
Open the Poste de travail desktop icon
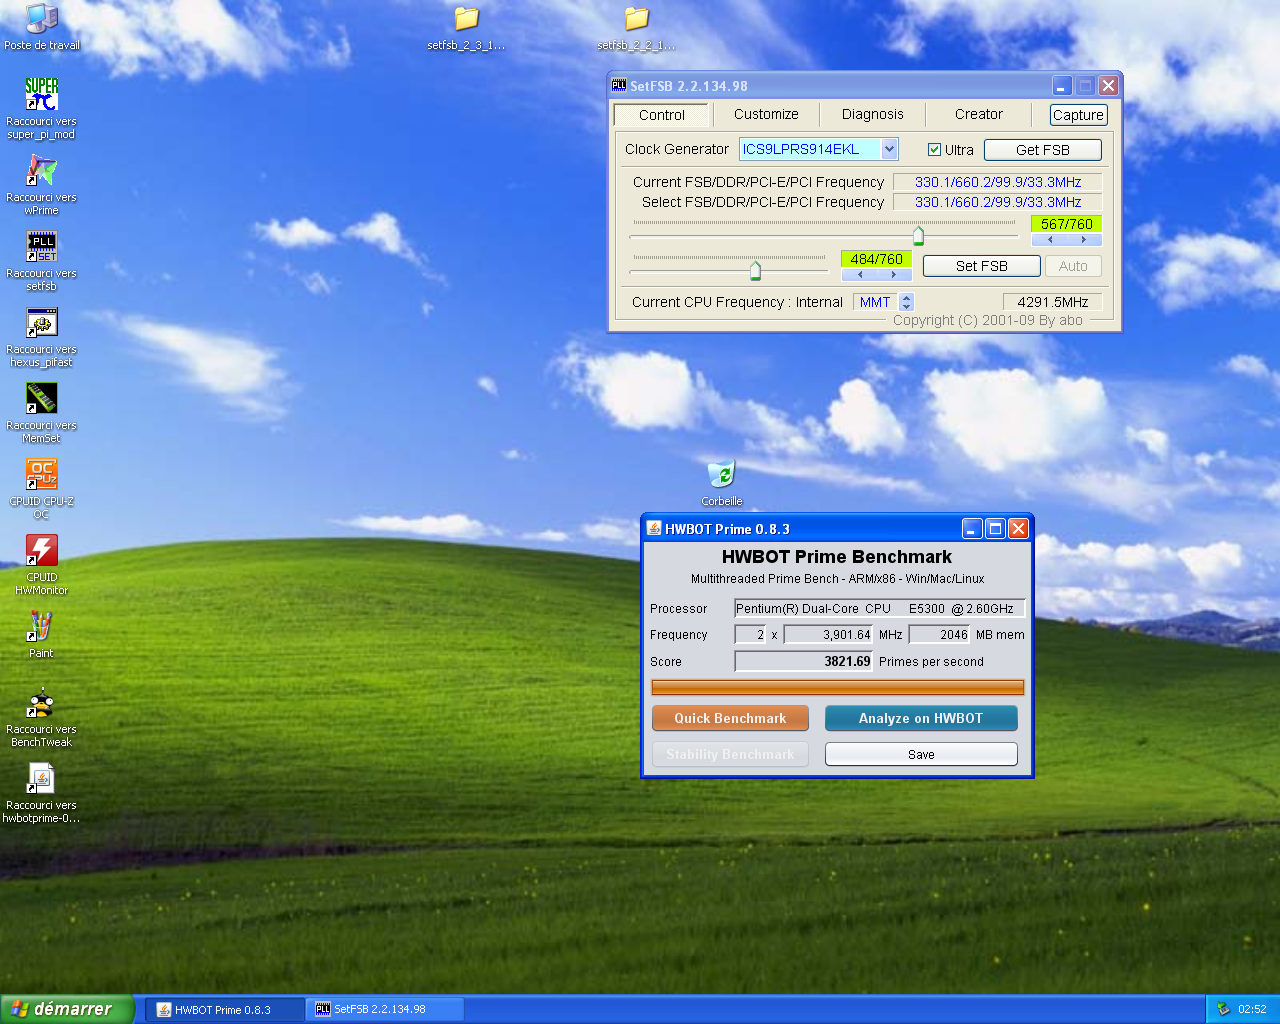(41, 18)
